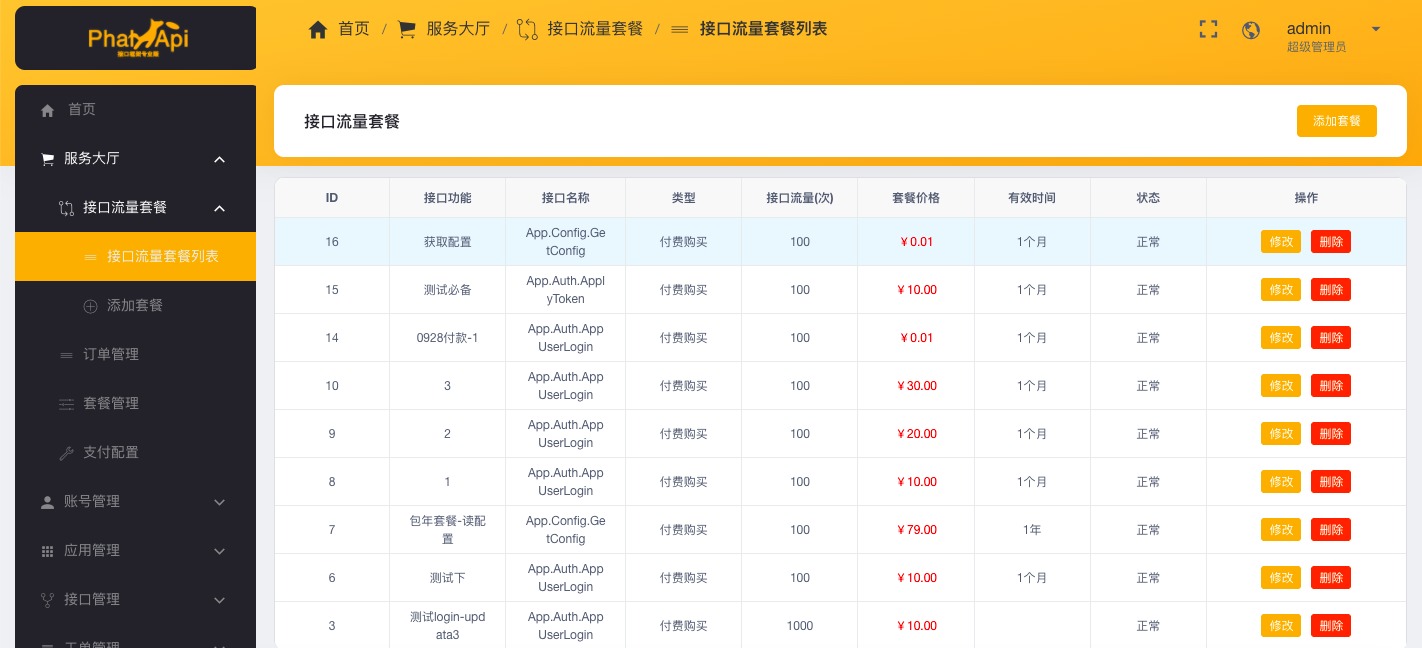Click the fullscreen toggle icon
Image resolution: width=1422 pixels, height=648 pixels.
click(1208, 30)
